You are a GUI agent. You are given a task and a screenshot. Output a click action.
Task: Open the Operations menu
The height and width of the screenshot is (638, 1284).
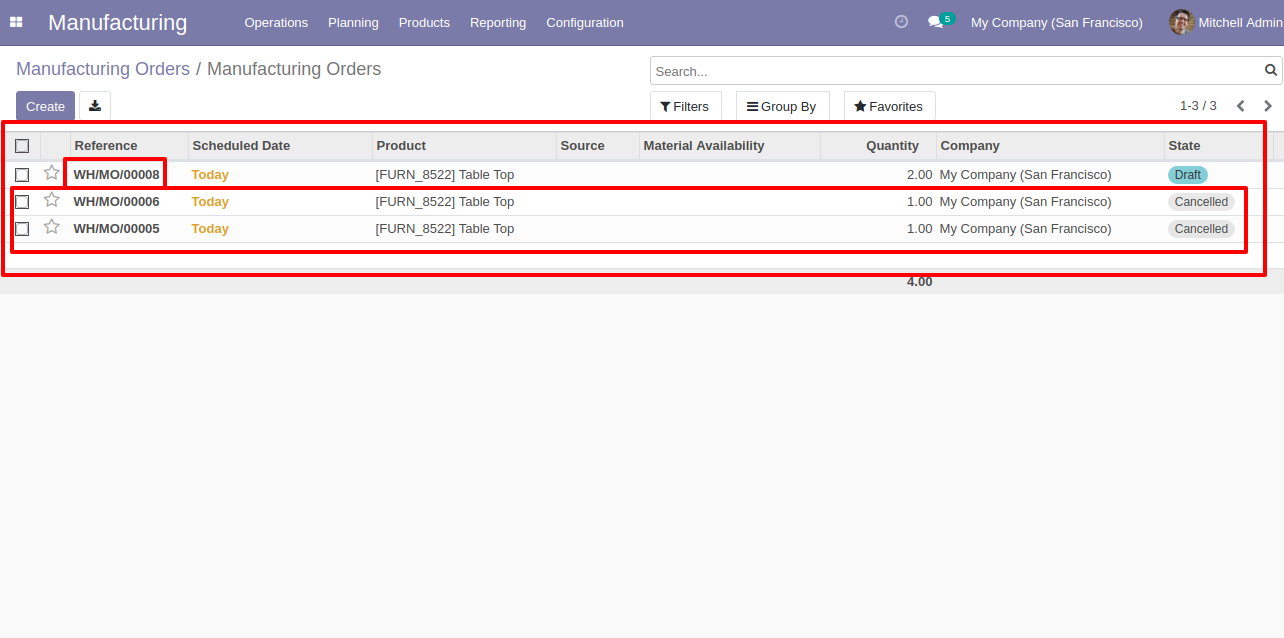[276, 22]
